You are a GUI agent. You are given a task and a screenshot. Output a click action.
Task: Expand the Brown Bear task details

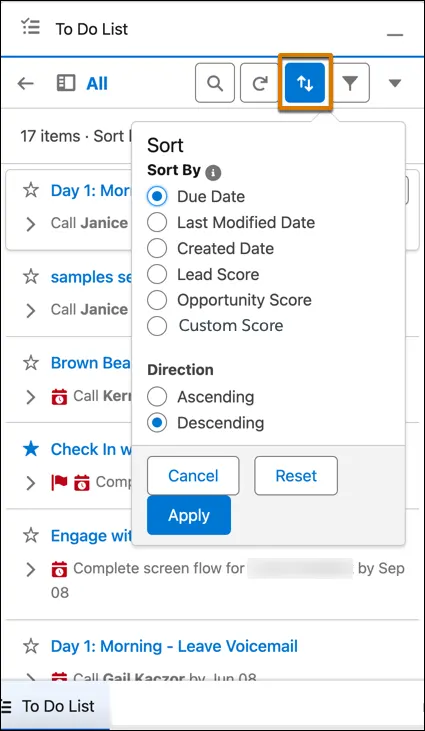(31, 397)
